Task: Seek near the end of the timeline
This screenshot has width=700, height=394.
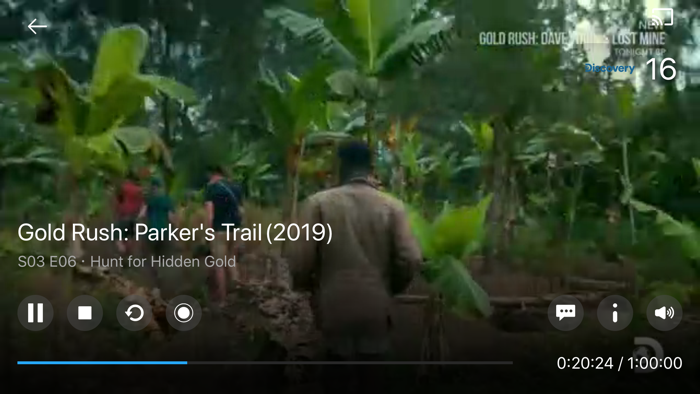Action: tap(504, 363)
